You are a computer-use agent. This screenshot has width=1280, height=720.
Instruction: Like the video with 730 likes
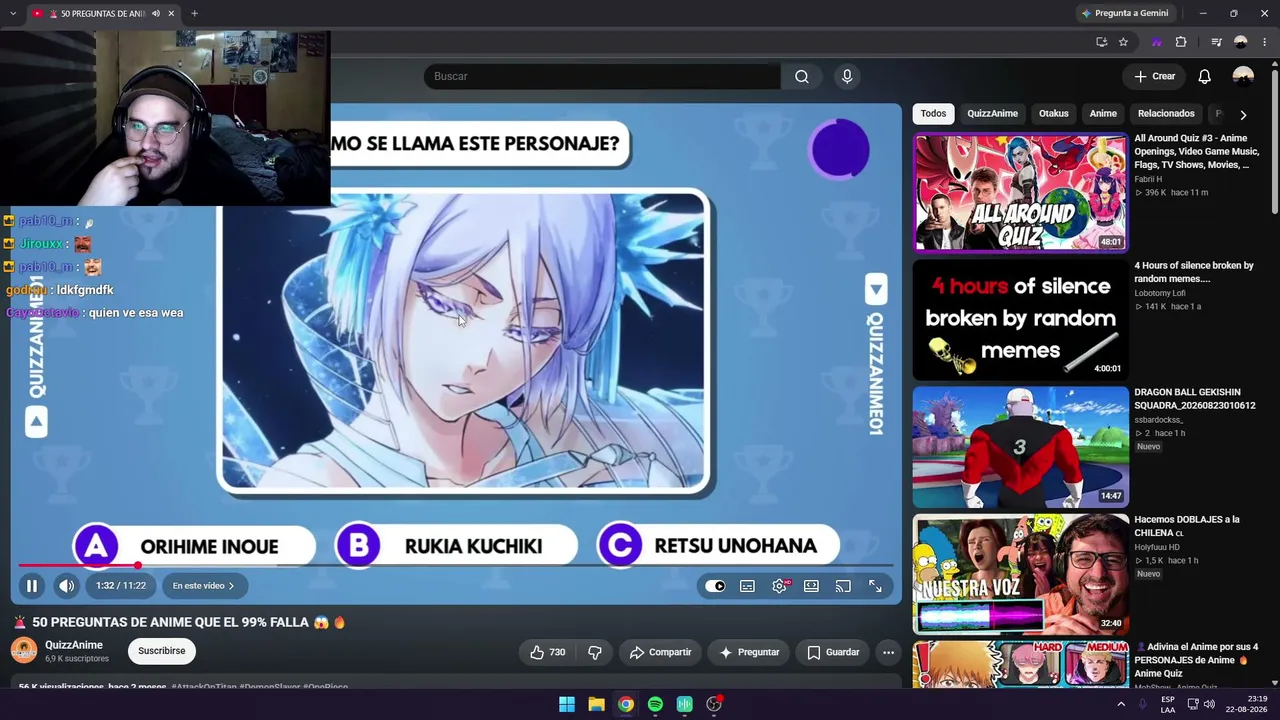[548, 652]
